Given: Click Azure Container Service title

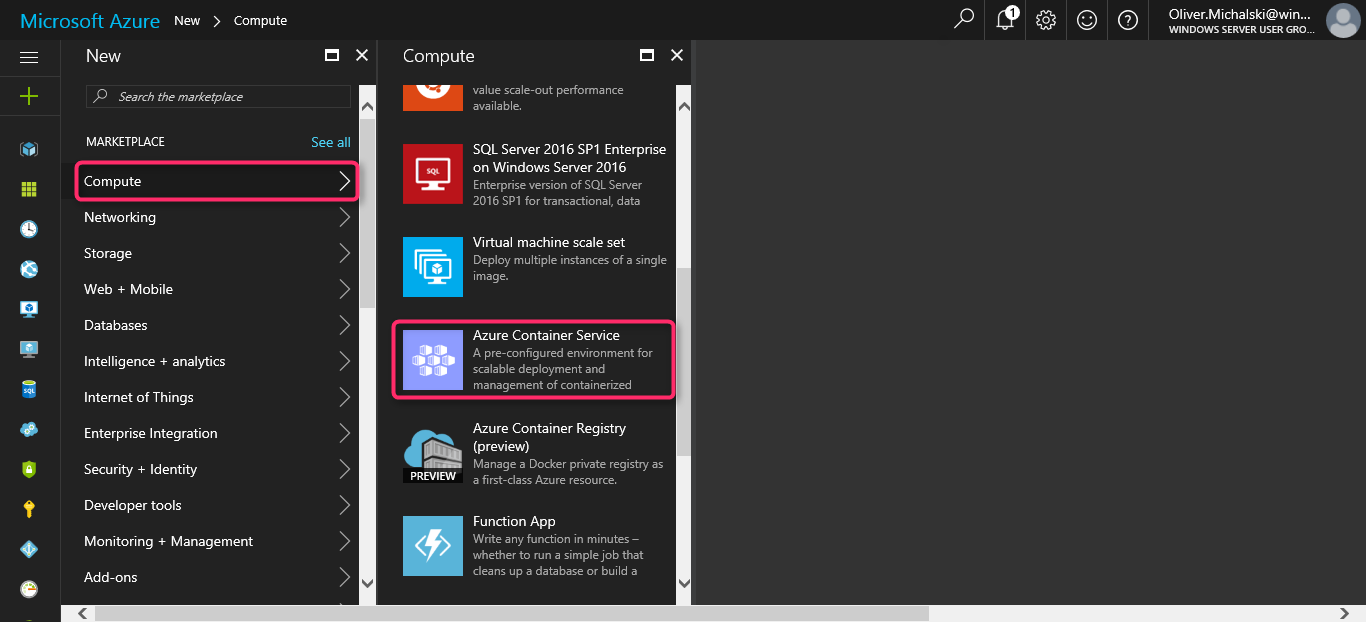Looking at the screenshot, I should pyautogui.click(x=546, y=335).
